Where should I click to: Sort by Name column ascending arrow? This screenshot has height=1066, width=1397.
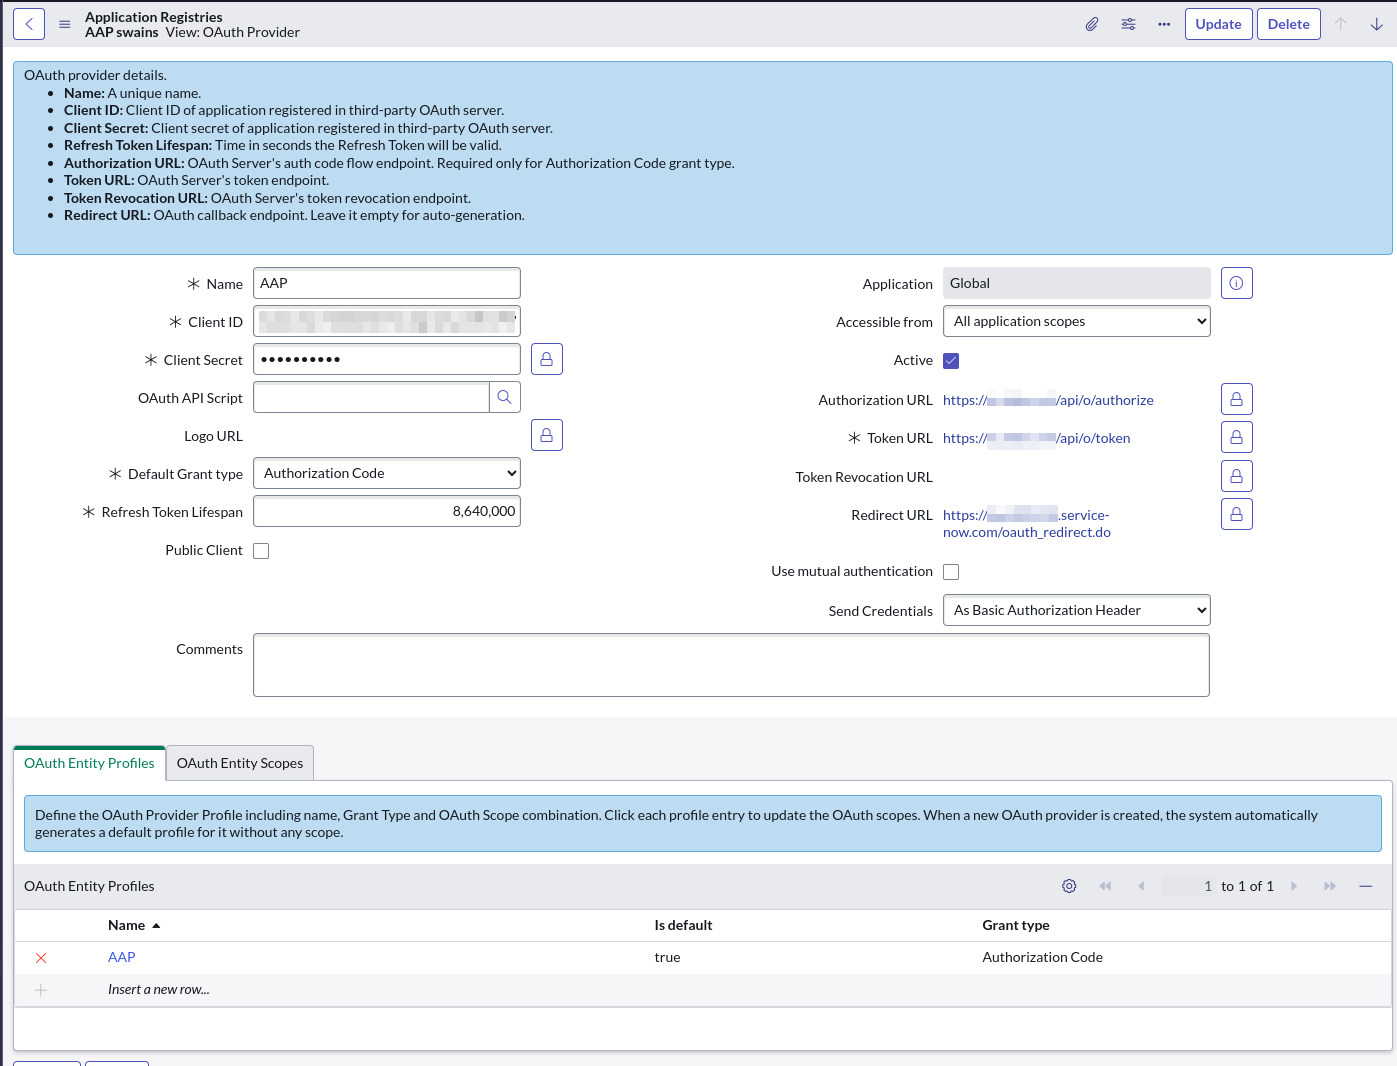click(156, 926)
